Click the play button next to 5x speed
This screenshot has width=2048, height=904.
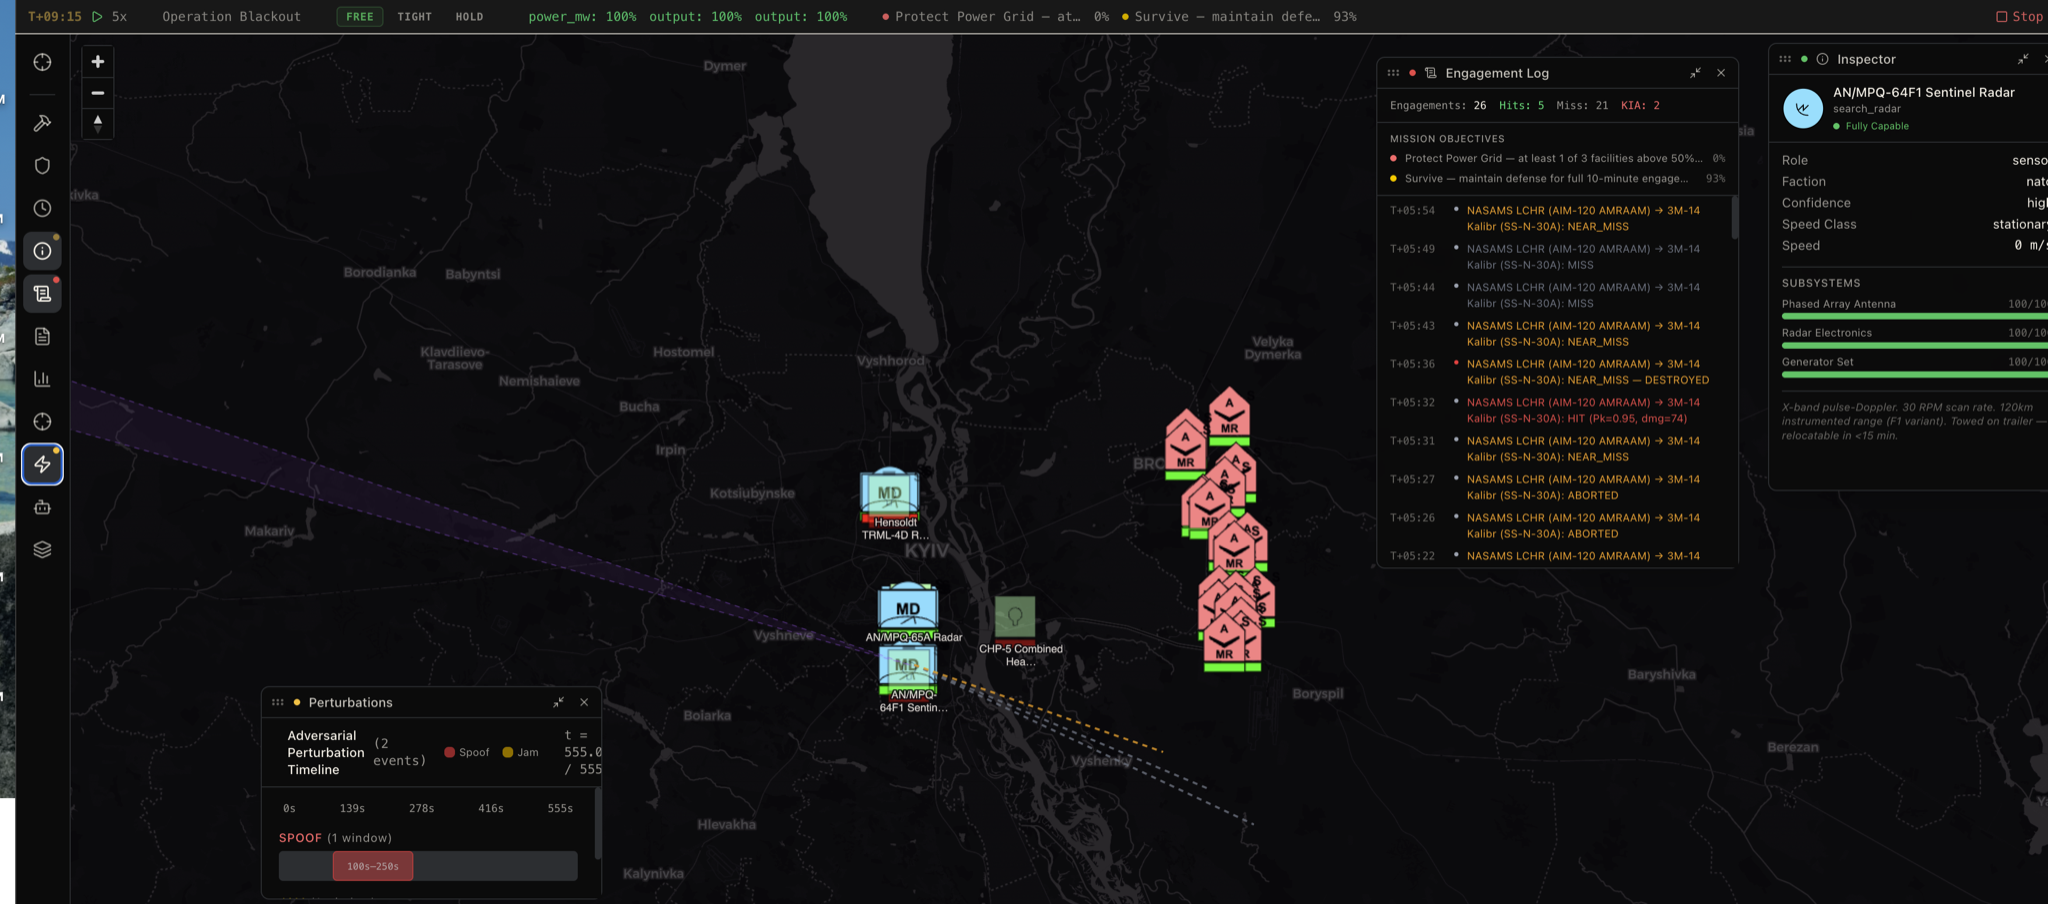[x=97, y=17]
